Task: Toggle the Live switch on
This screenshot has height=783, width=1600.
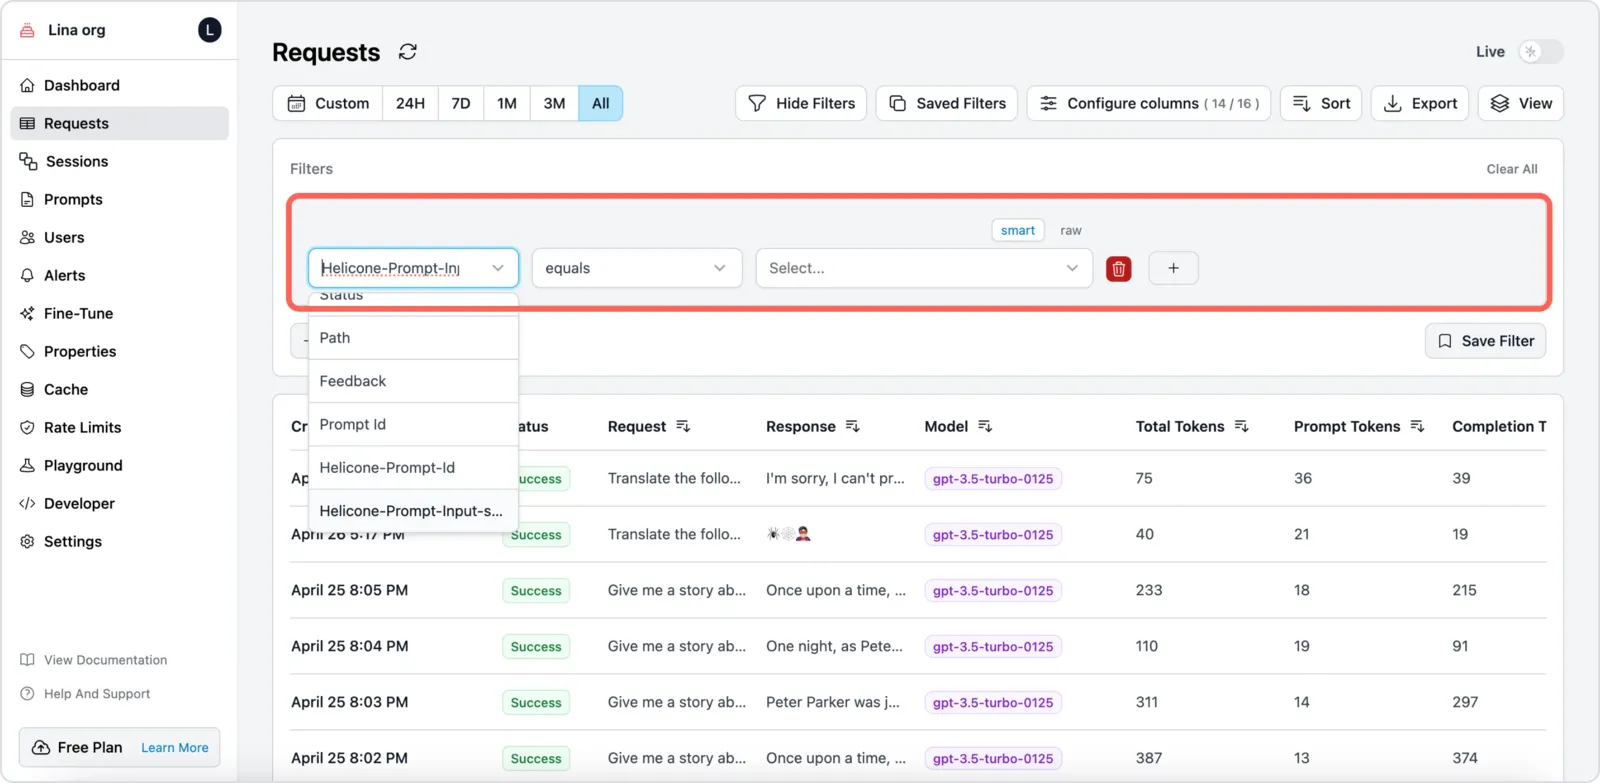Action: point(1540,52)
